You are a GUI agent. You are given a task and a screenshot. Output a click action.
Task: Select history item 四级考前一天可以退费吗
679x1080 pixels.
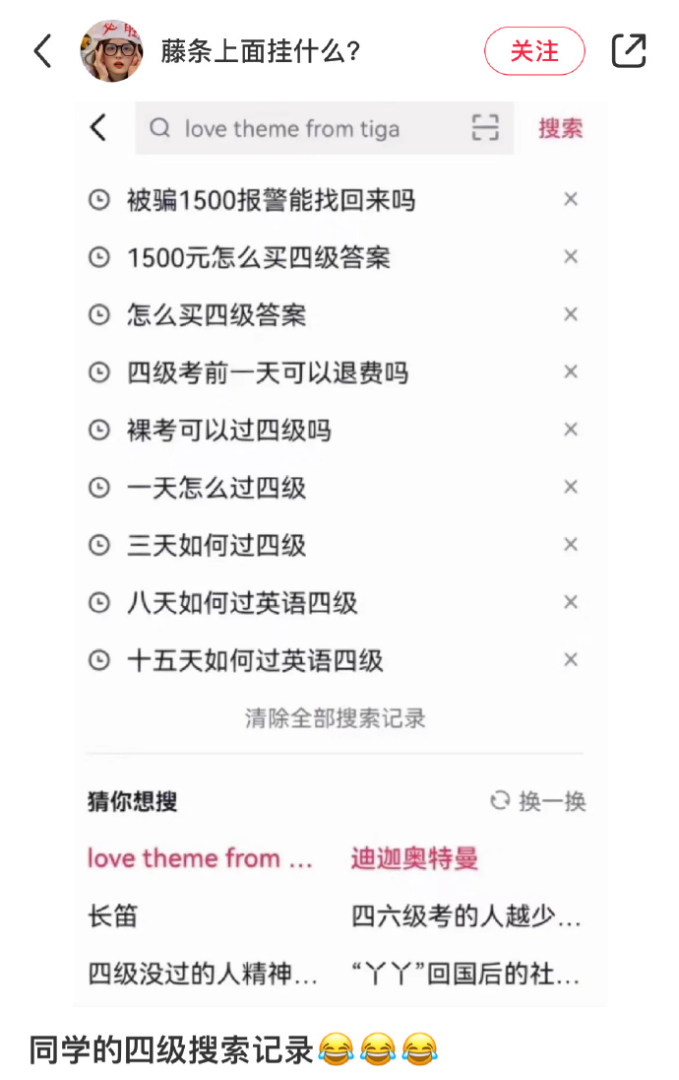point(267,373)
